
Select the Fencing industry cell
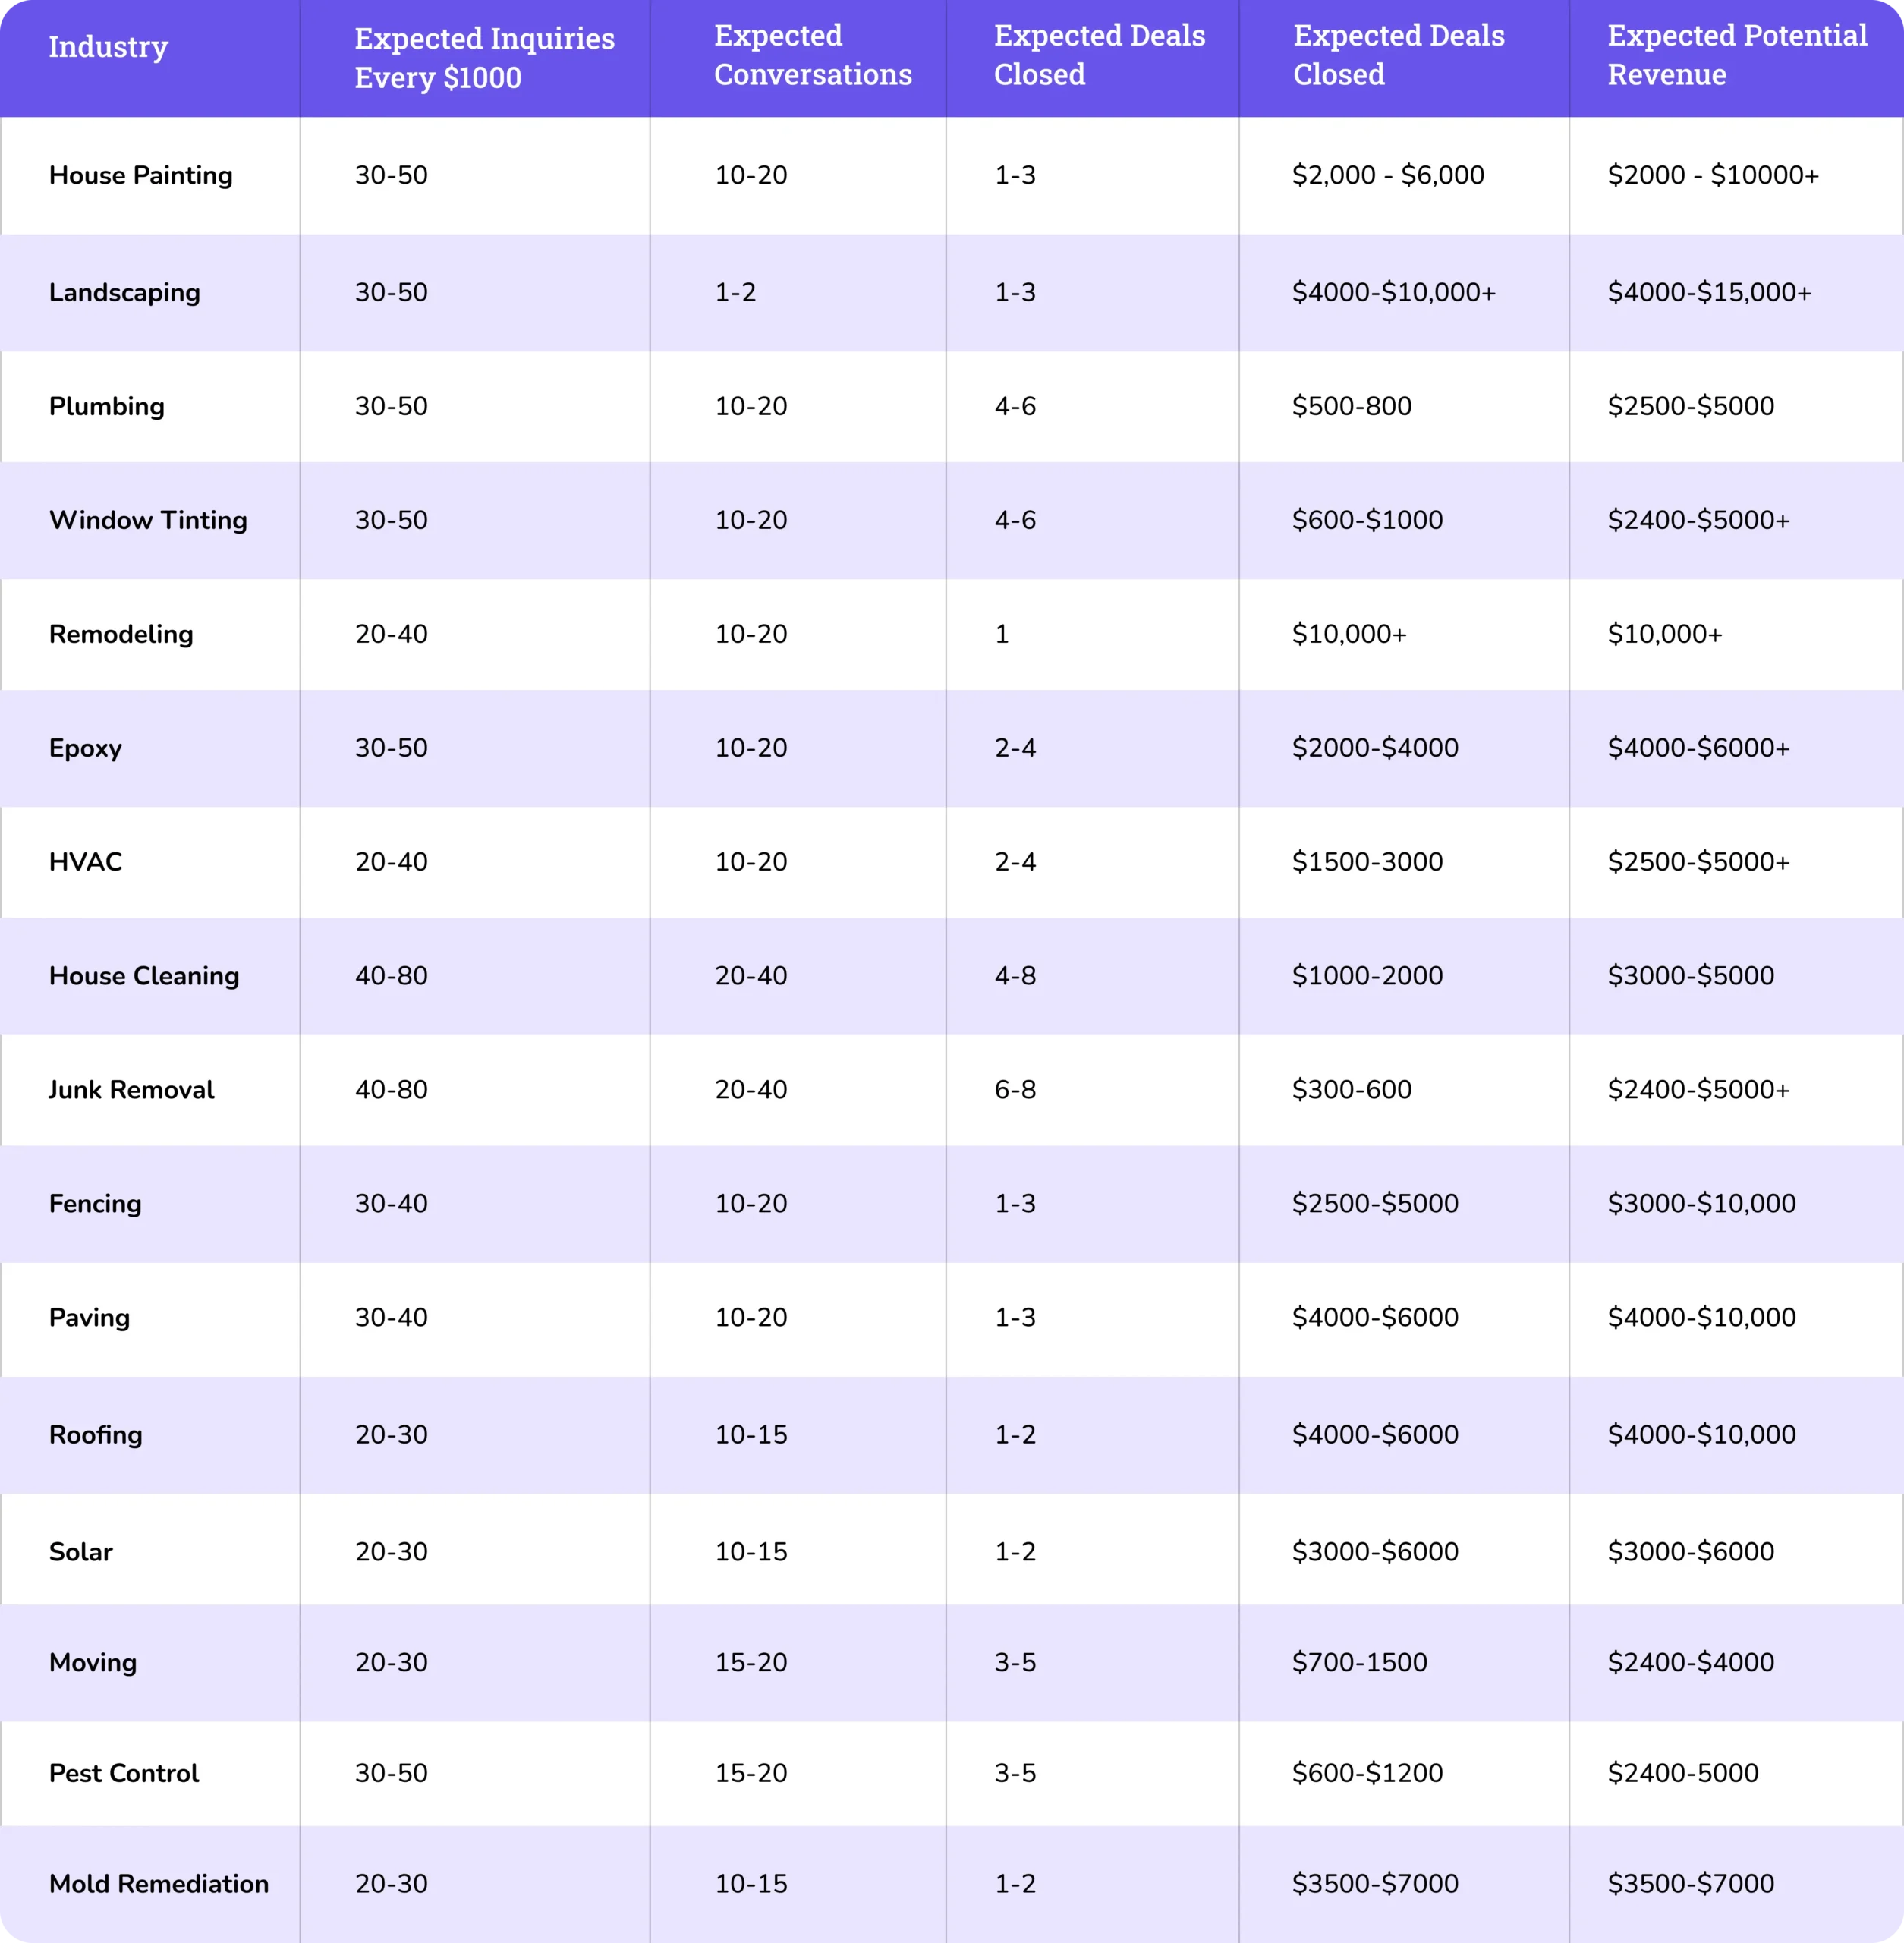pyautogui.click(x=95, y=1204)
